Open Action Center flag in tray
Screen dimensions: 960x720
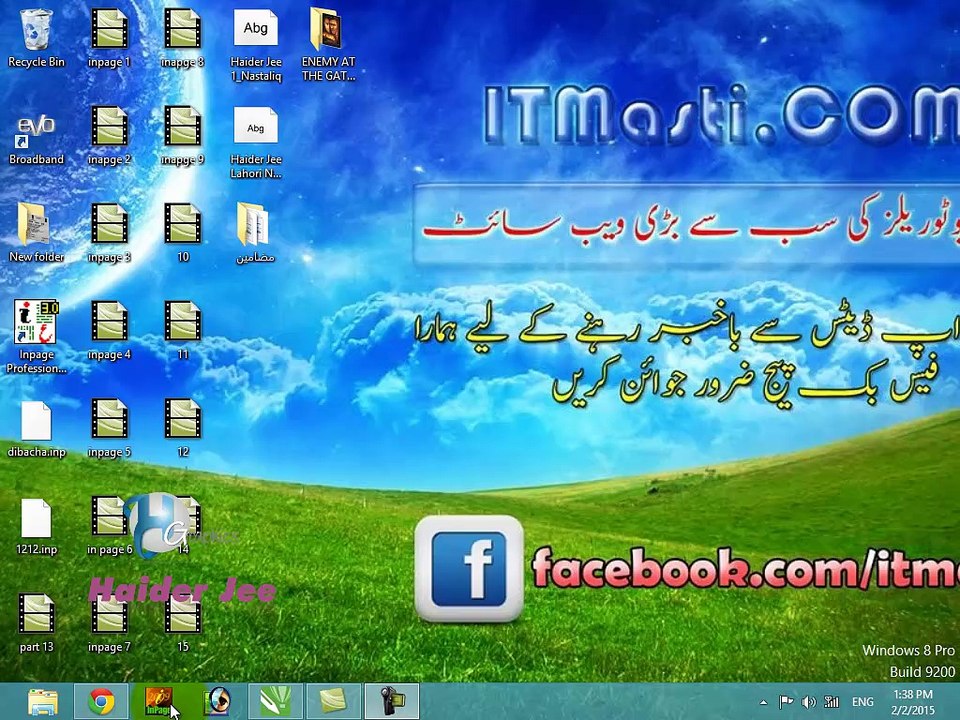pos(786,702)
